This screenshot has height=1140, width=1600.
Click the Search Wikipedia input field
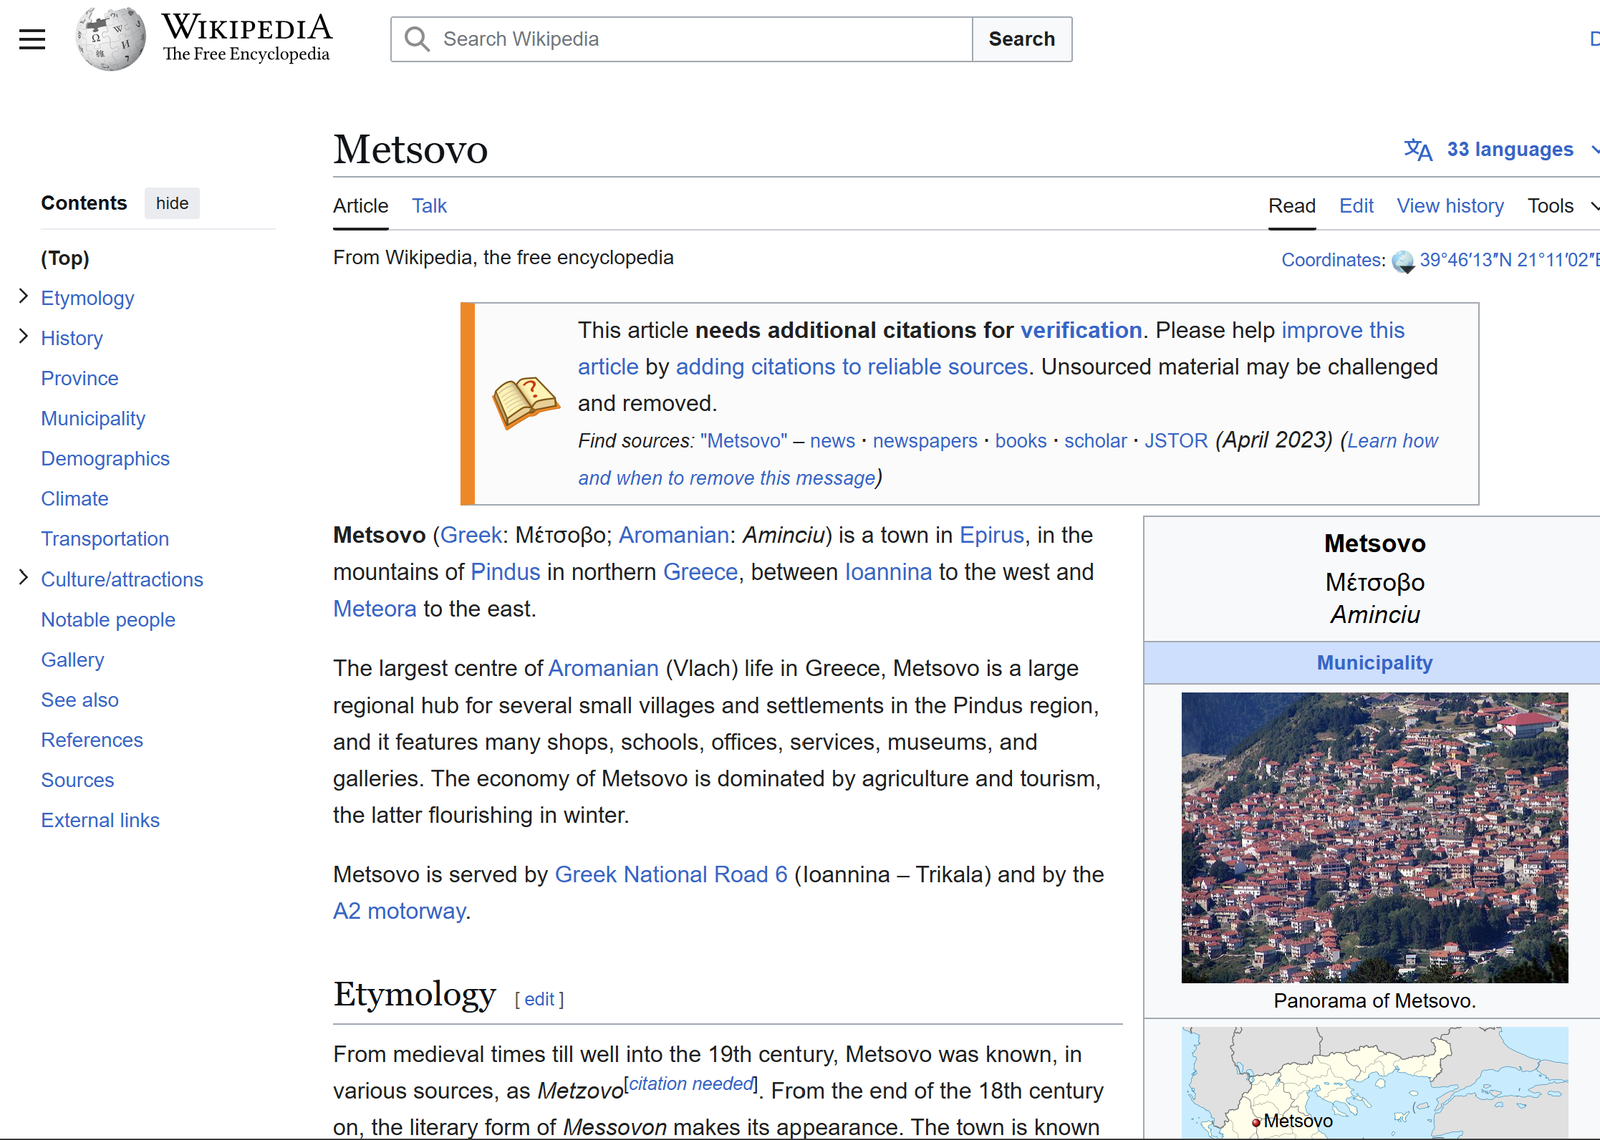700,39
